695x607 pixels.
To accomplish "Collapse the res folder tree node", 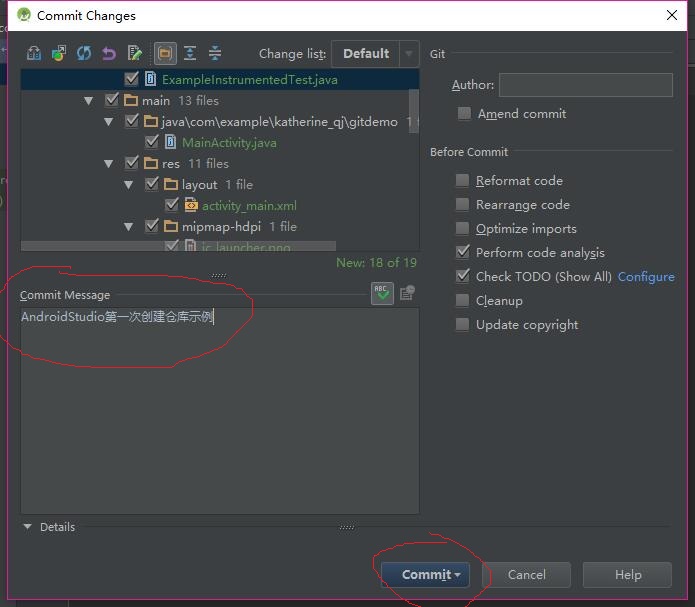I will click(x=109, y=164).
